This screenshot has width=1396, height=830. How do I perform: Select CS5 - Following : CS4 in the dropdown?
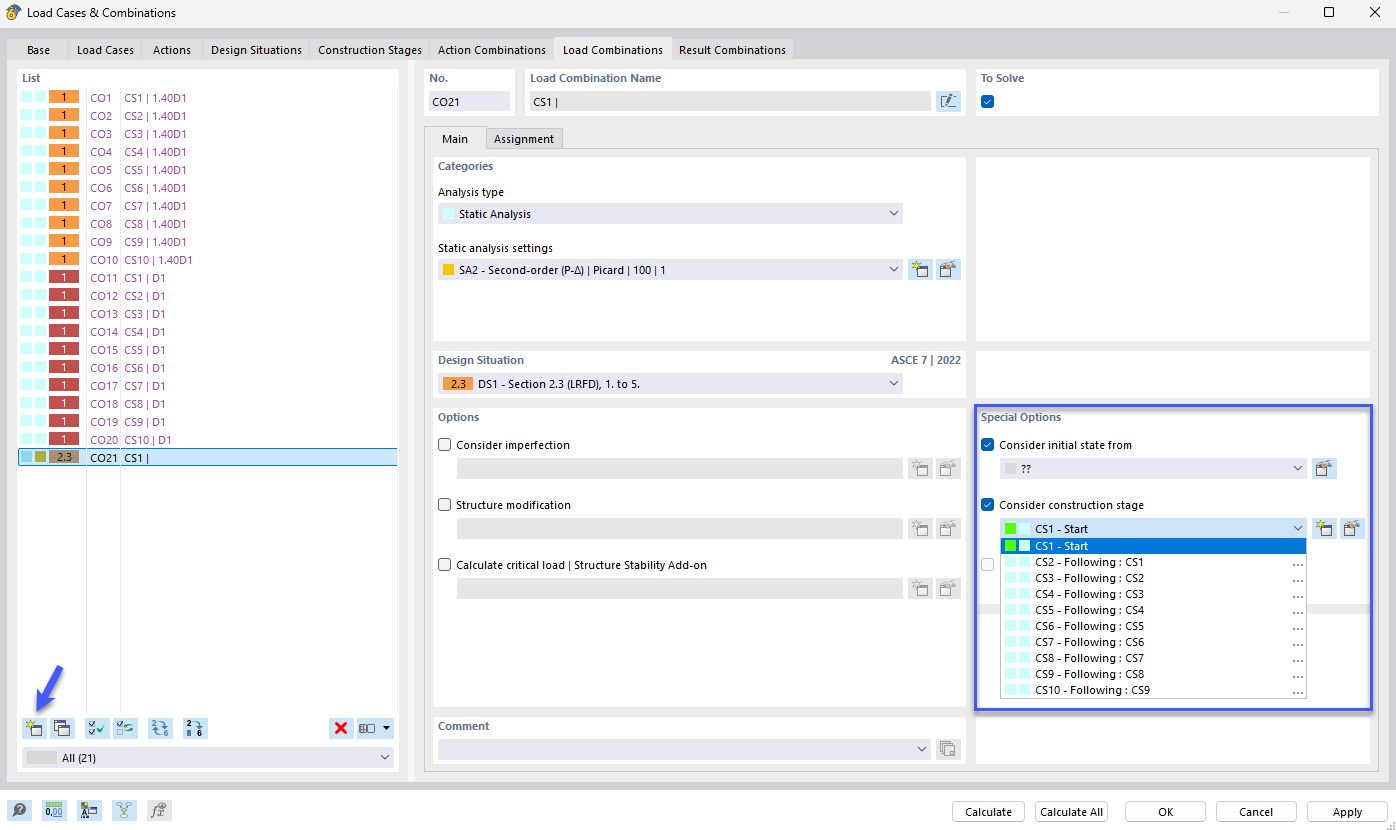1153,610
